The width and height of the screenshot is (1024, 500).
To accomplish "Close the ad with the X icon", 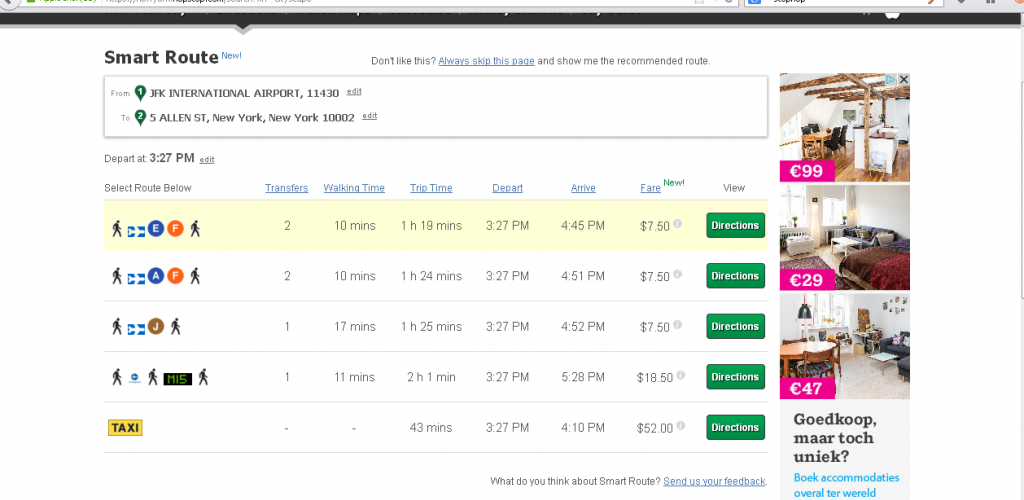I will click(903, 80).
